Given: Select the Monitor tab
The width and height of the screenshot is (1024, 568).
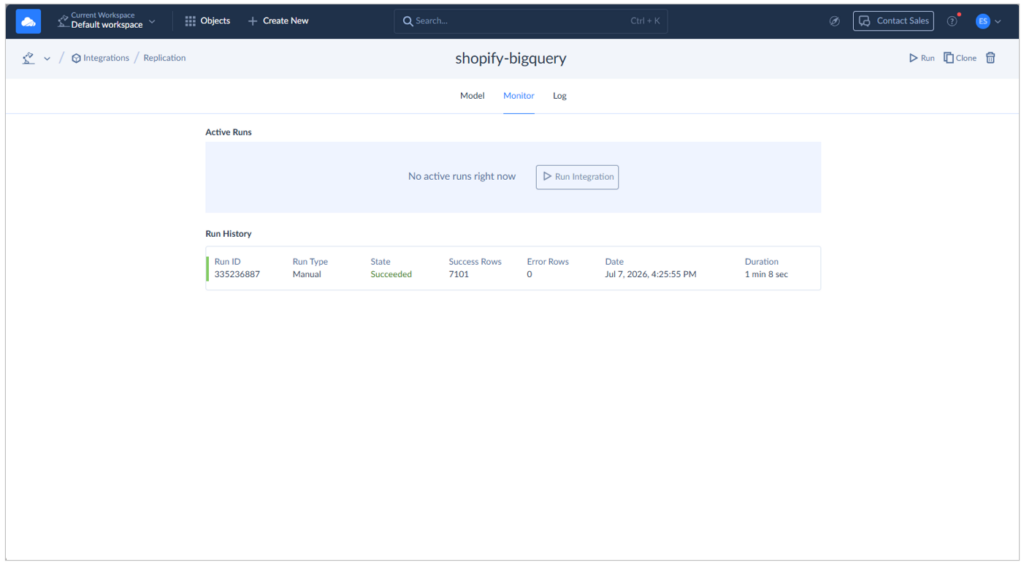Looking at the screenshot, I should pos(519,96).
